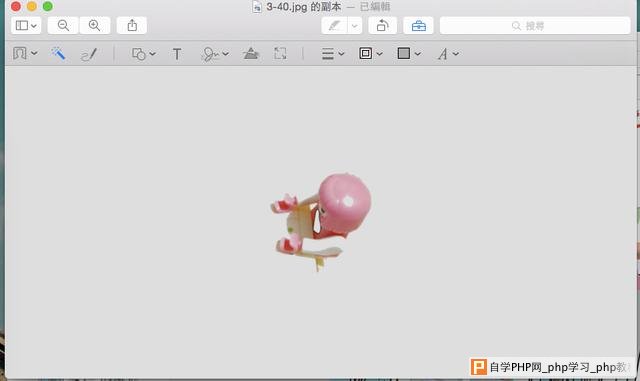640x381 pixels.
Task: Click the zoom out magnifier
Action: (63, 26)
